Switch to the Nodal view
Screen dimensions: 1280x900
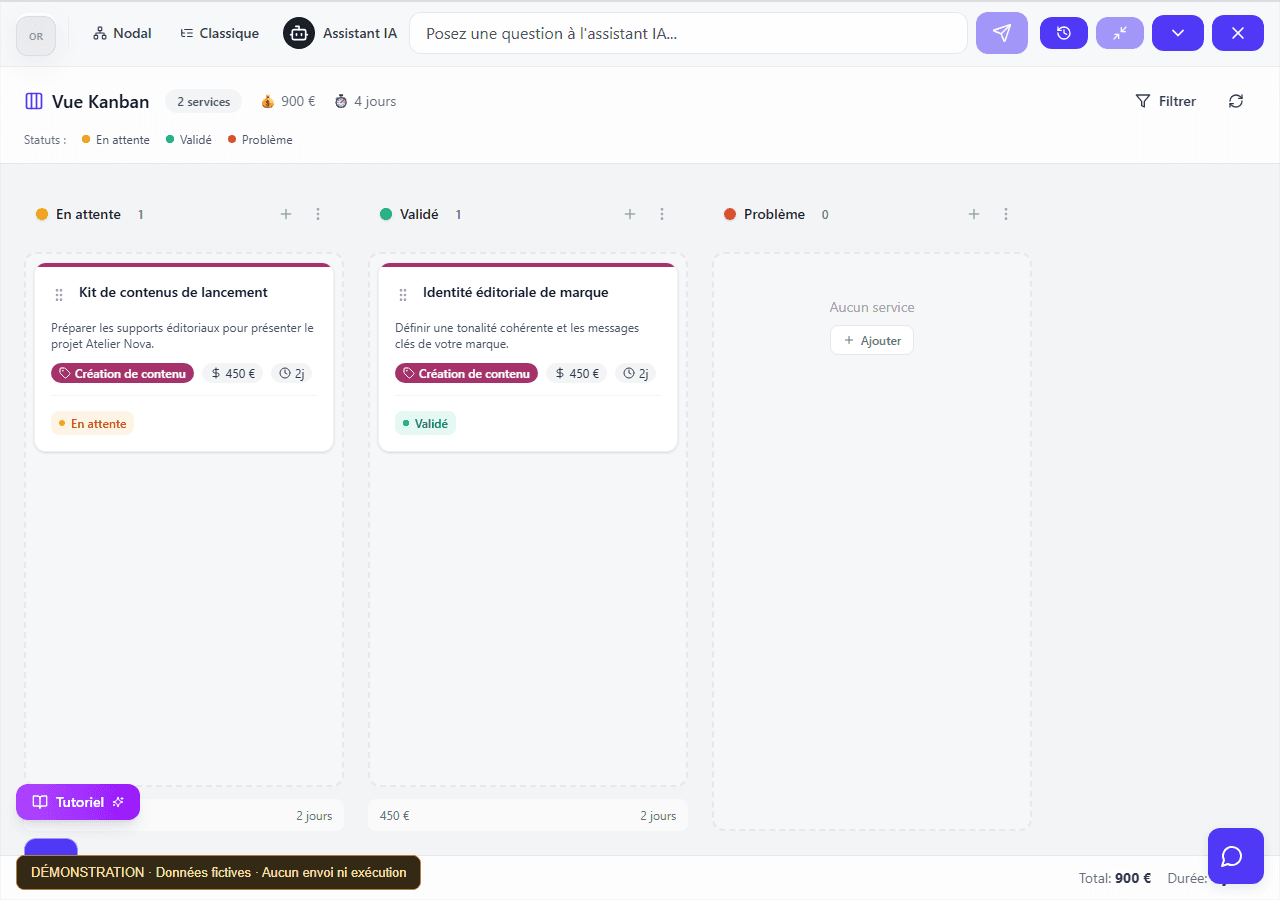click(122, 33)
